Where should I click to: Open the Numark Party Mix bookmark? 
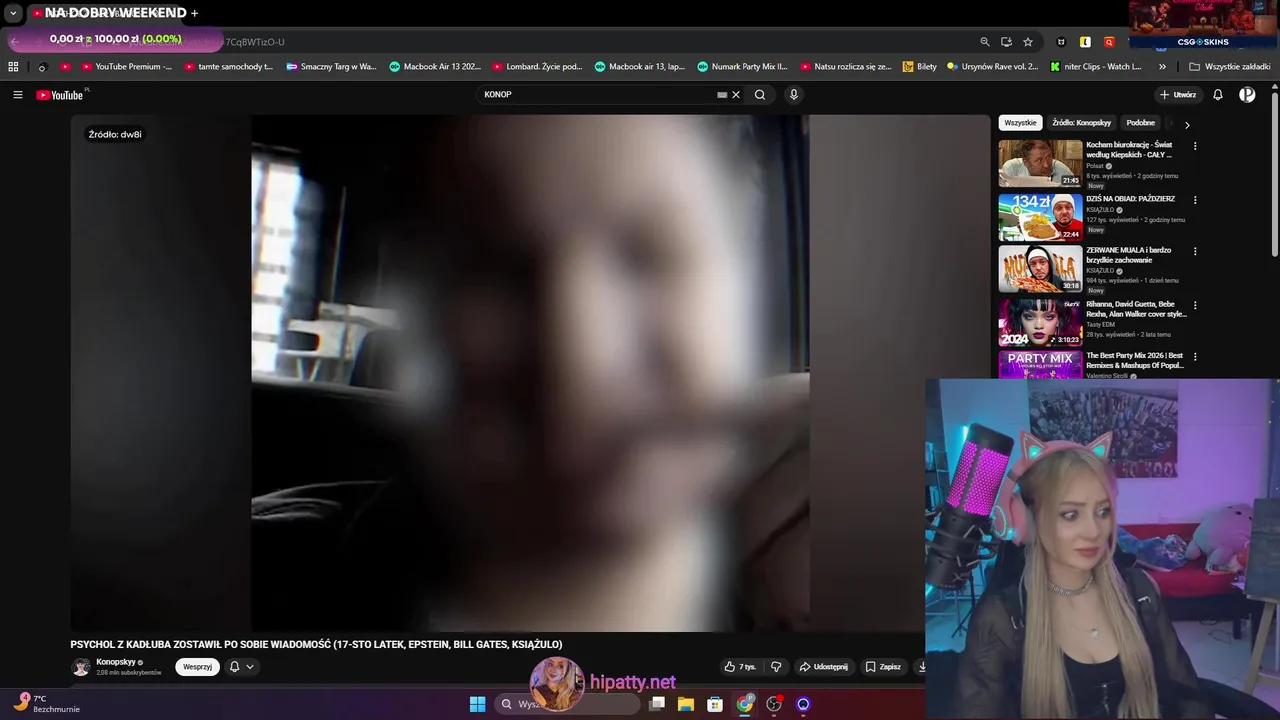743,67
